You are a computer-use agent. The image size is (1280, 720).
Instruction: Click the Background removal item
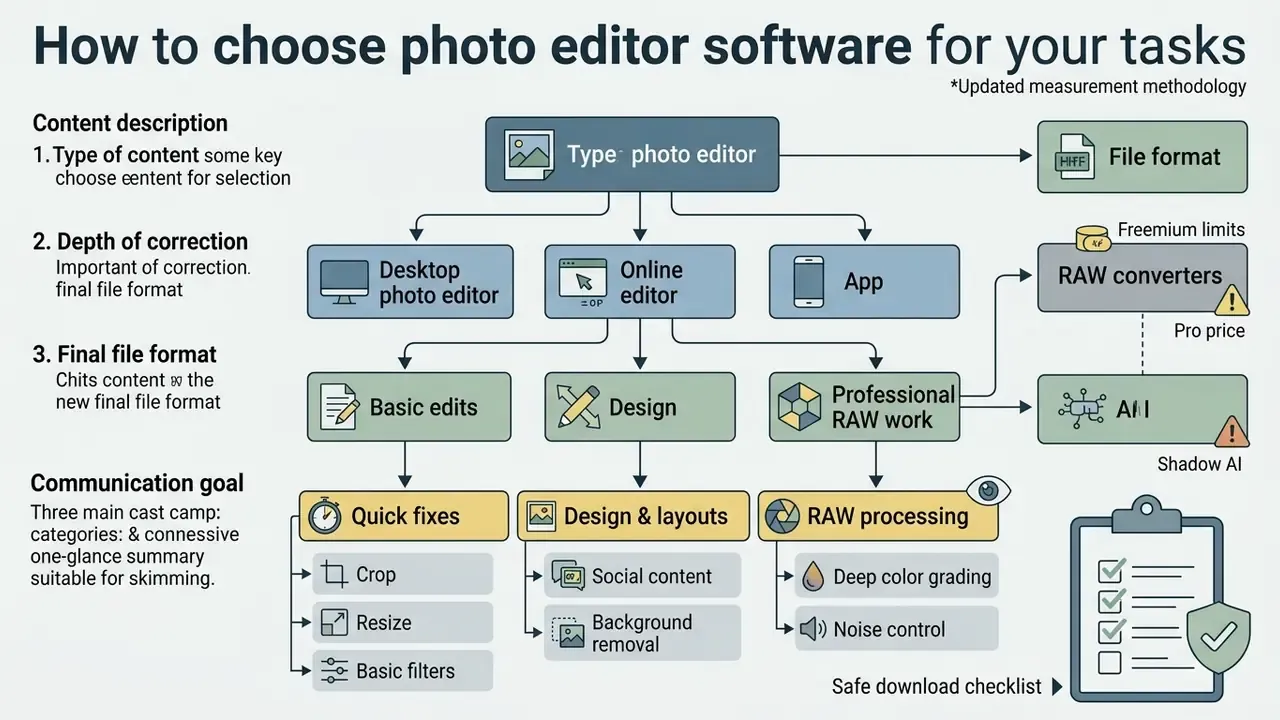[x=643, y=633]
